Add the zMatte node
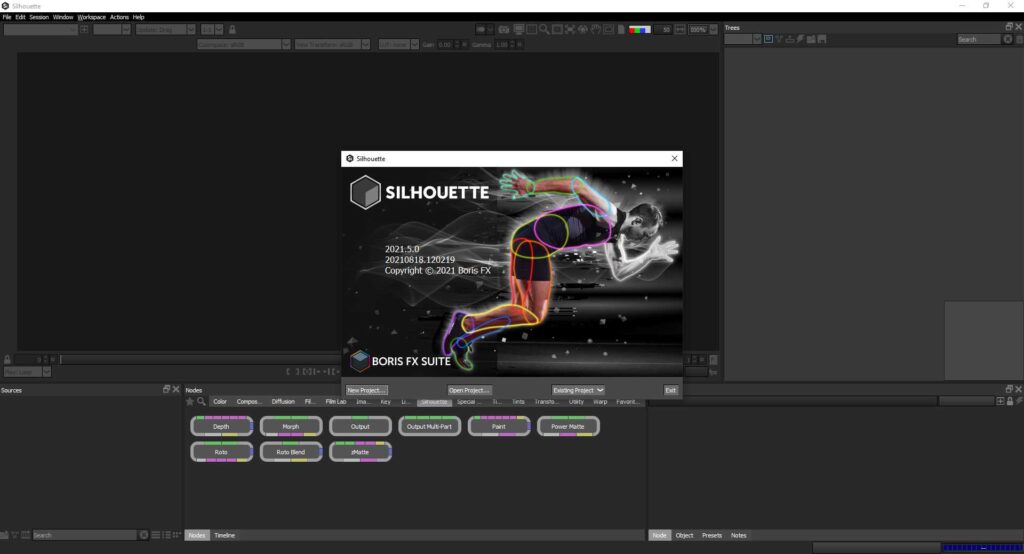The width and height of the screenshot is (1024, 554). pyautogui.click(x=360, y=452)
